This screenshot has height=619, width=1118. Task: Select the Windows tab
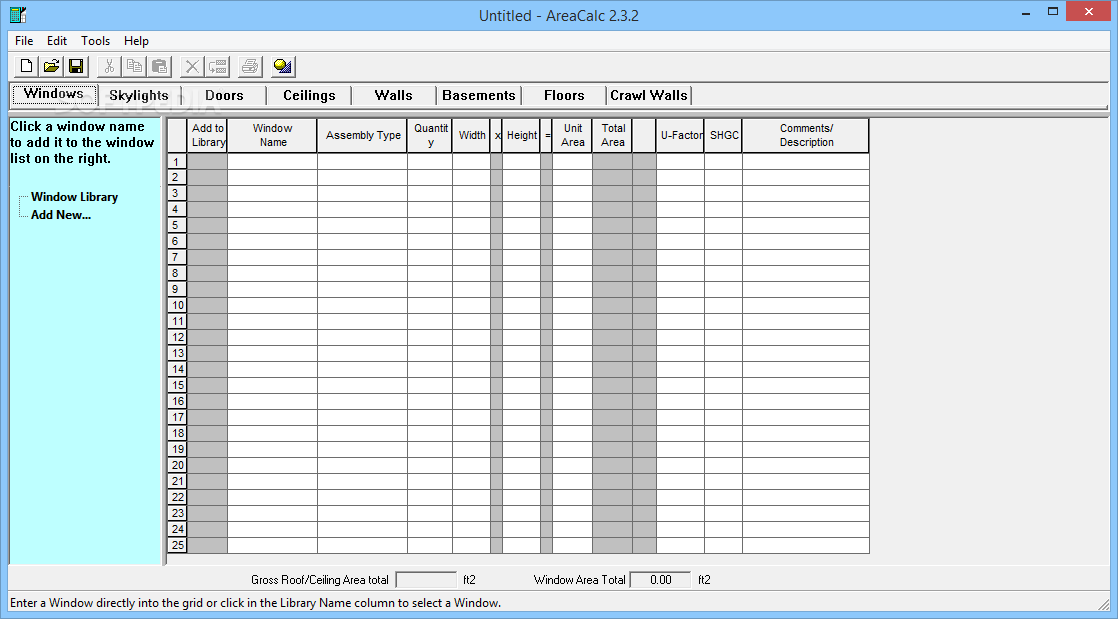53,93
